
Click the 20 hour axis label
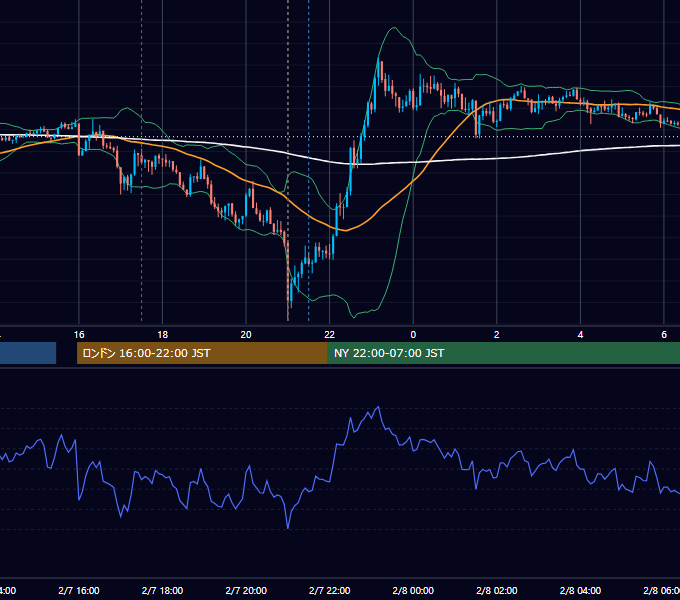pyautogui.click(x=246, y=335)
